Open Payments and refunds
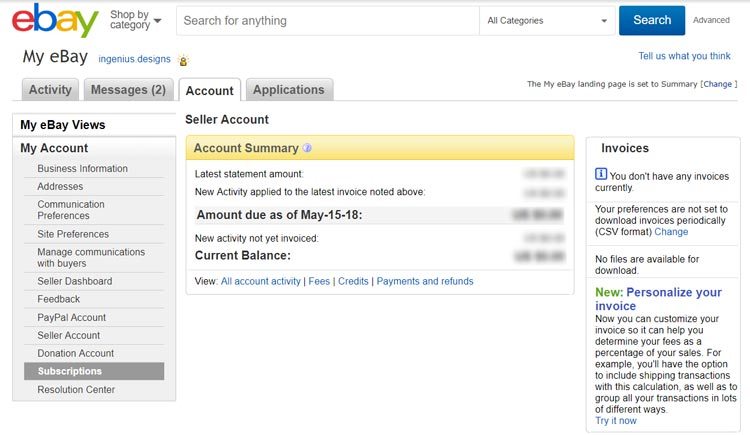 425,281
